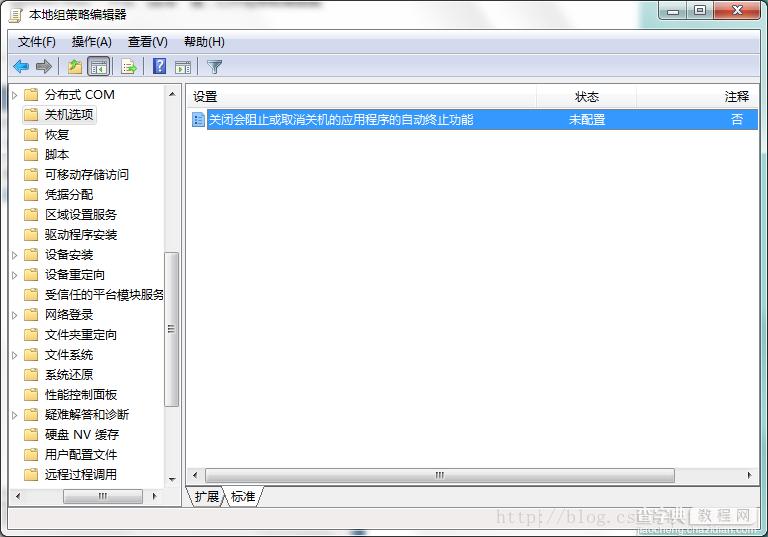
Task: Expand the 文件系统 tree node
Action: (x=15, y=355)
